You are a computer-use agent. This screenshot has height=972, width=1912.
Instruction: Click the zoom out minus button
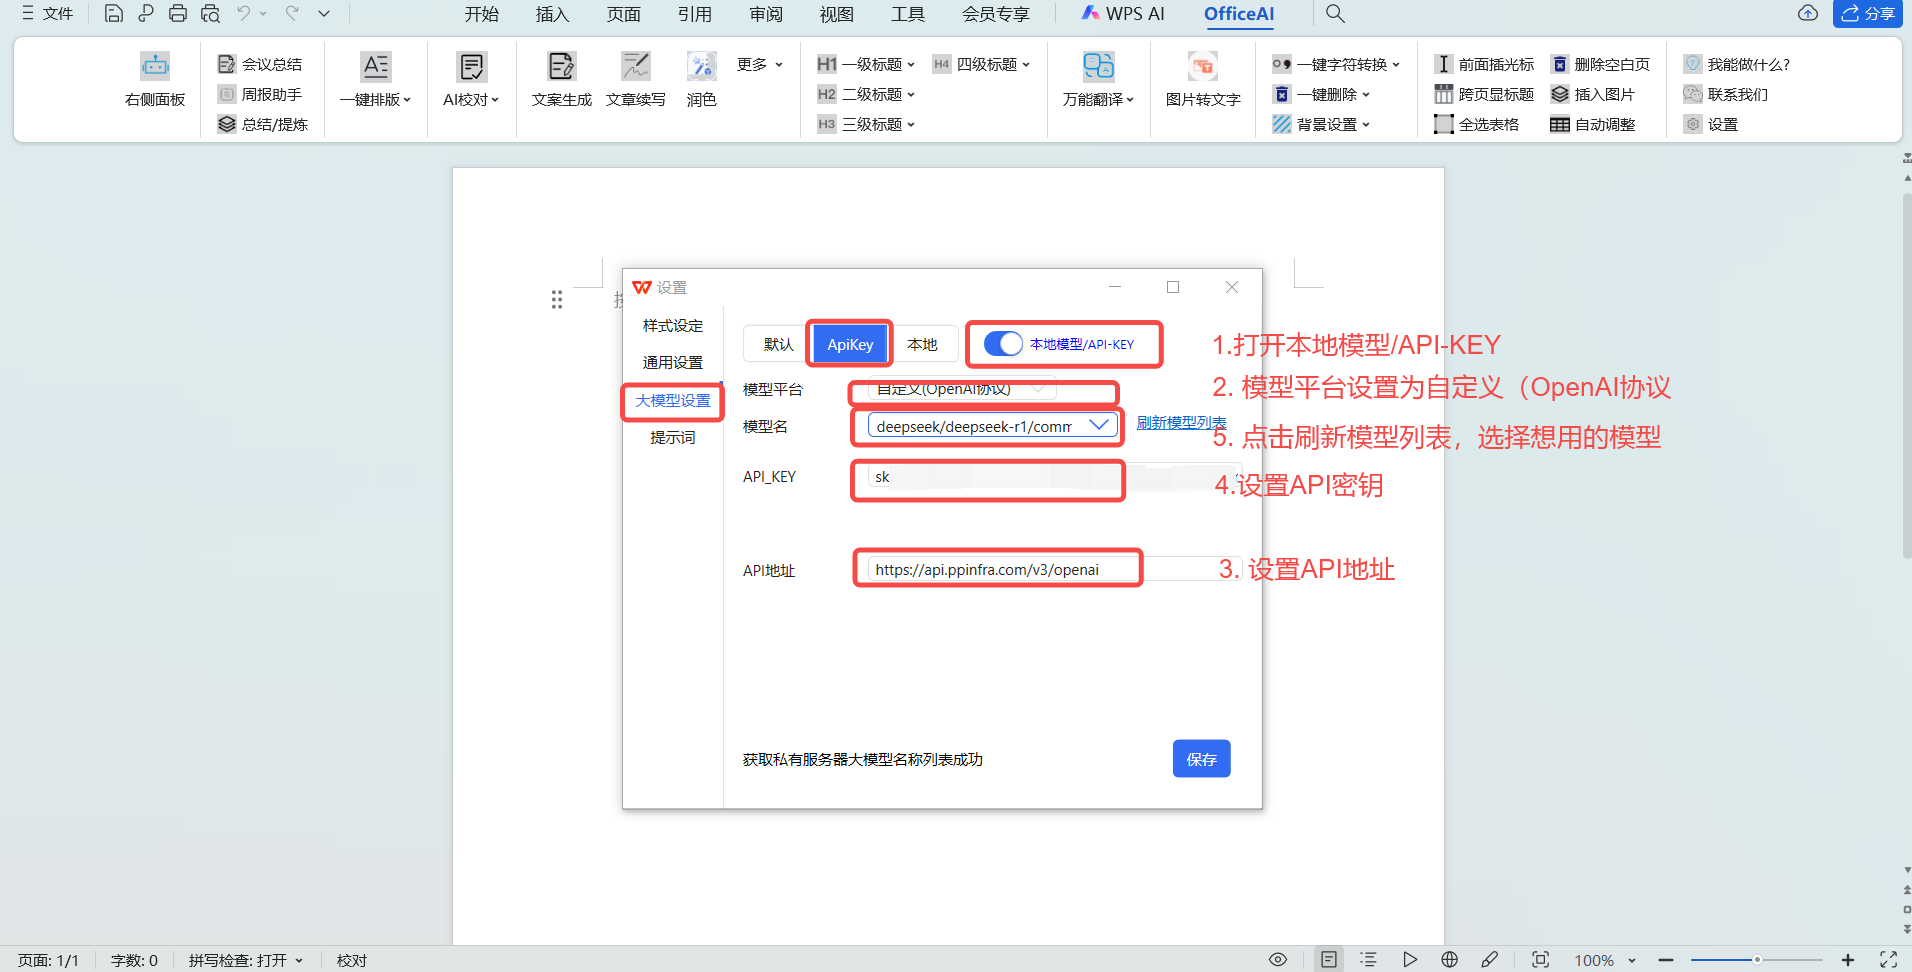point(1666,960)
